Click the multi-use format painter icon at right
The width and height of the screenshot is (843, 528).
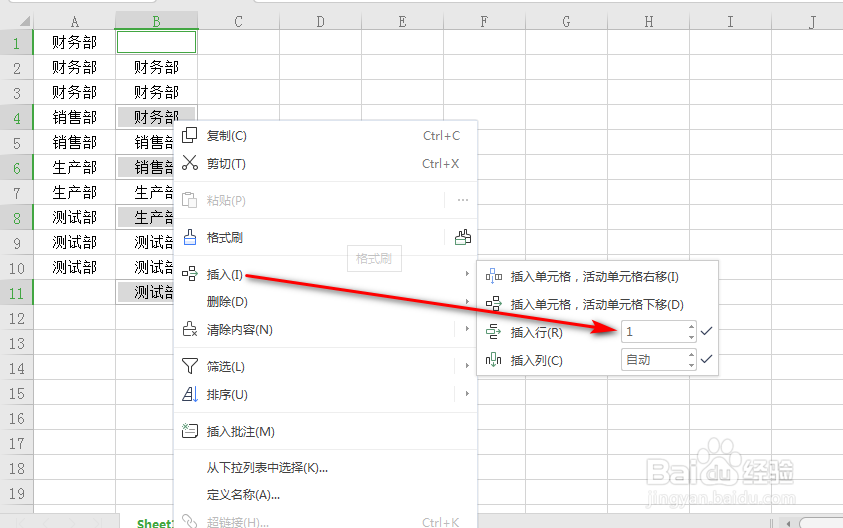pos(462,237)
